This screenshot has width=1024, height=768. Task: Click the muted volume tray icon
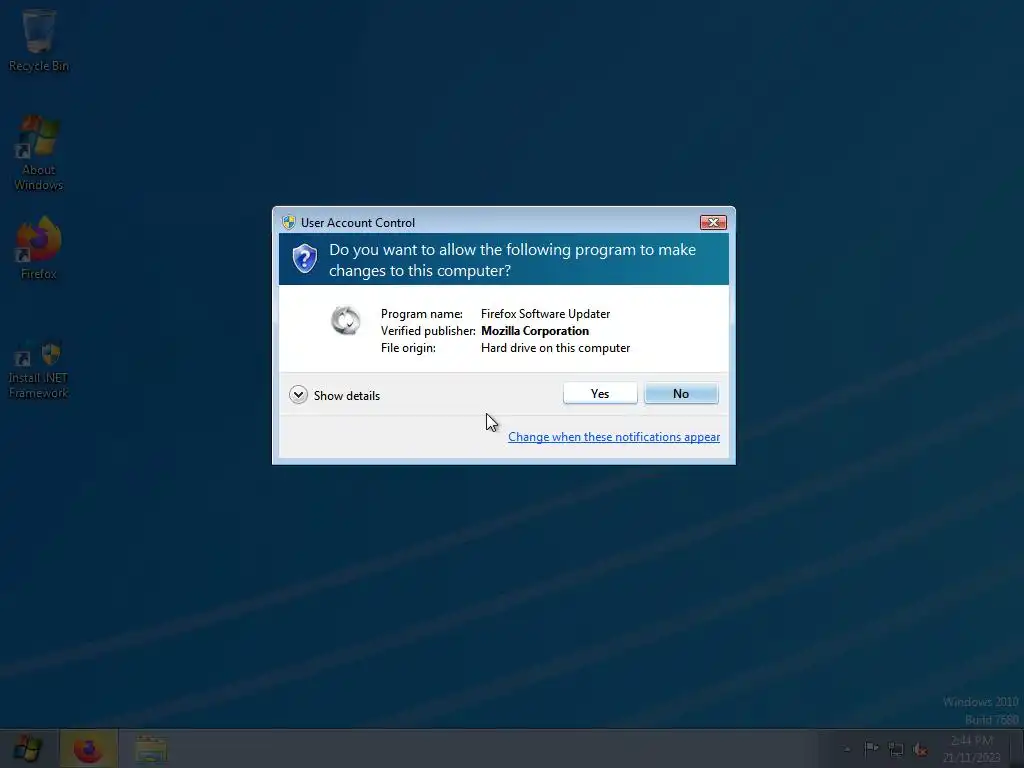pyautogui.click(x=921, y=749)
